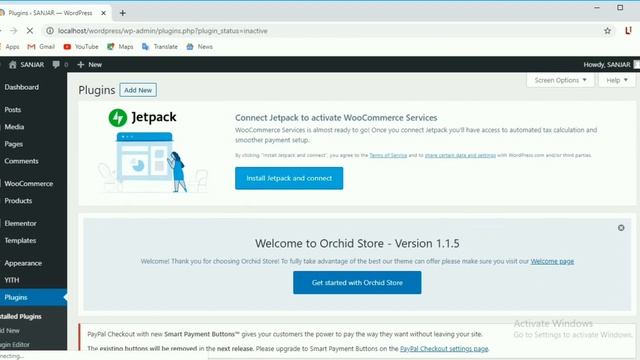Viewport: 640px width, 360px height.
Task: Open News bookmark
Action: pyautogui.click(x=200, y=47)
